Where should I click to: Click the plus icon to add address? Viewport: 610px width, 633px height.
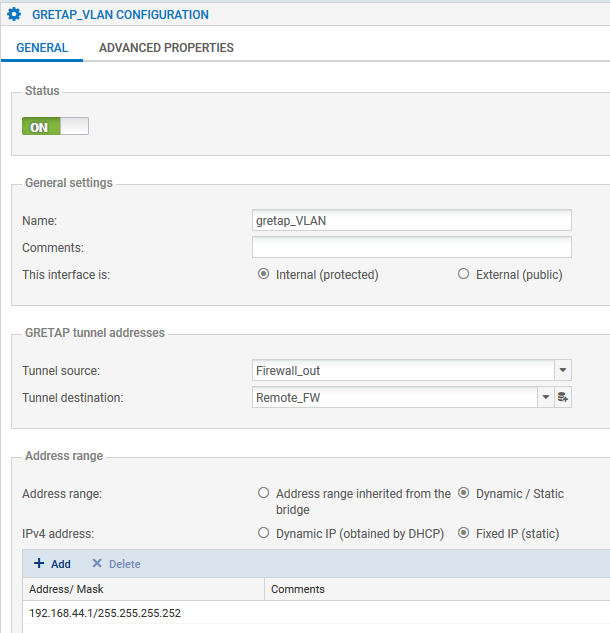39,564
